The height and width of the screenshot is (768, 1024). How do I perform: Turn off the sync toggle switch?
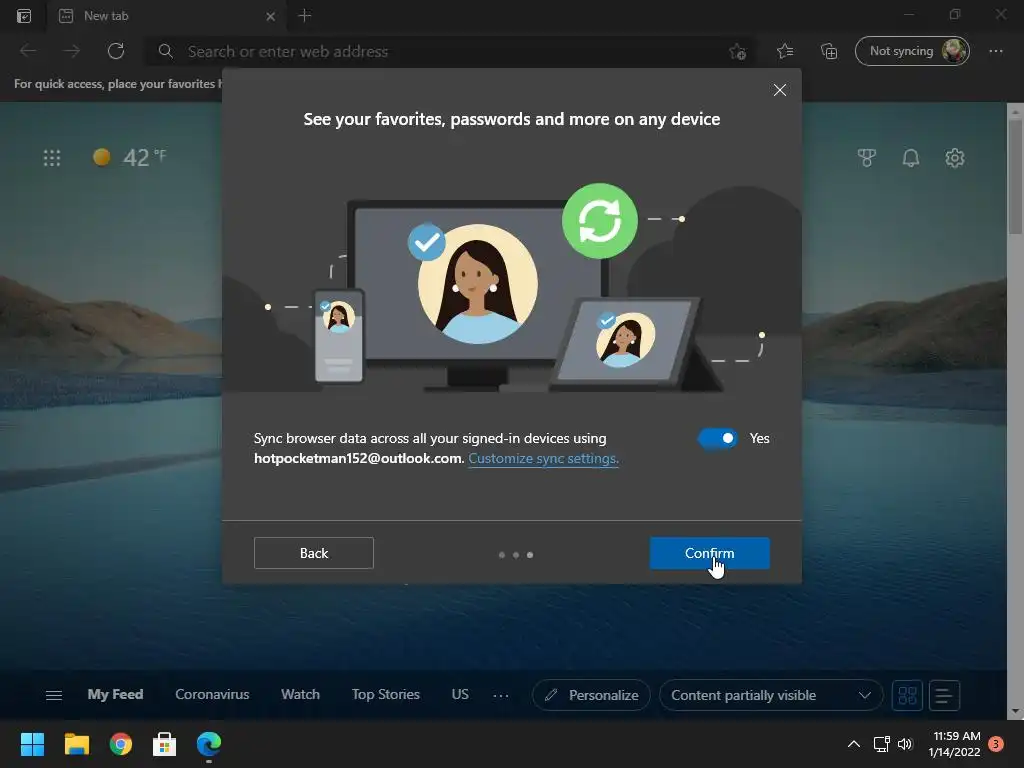point(718,438)
